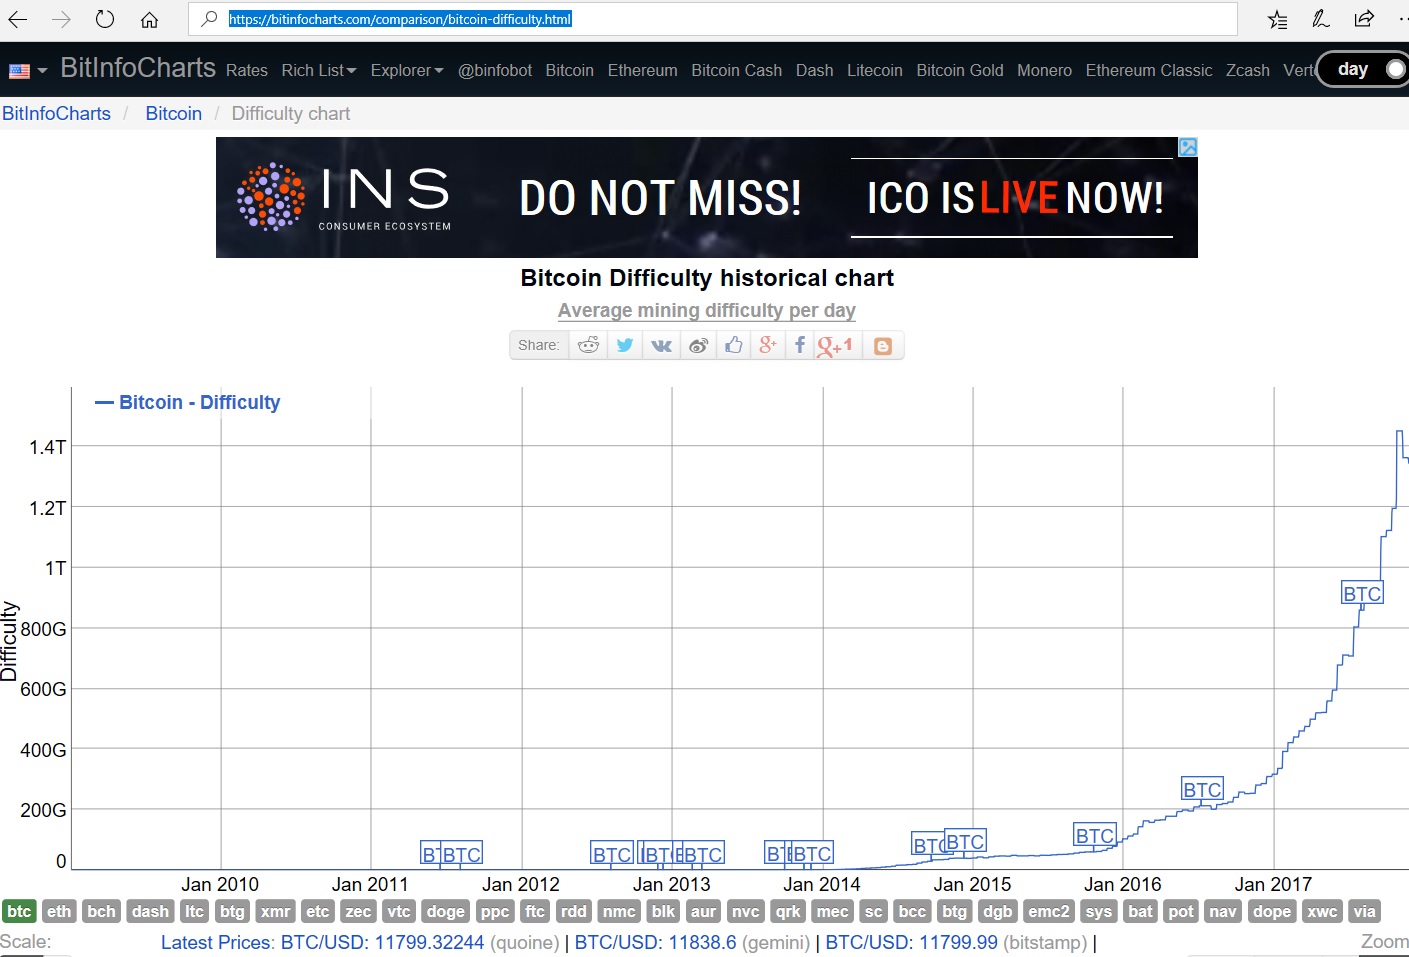
Task: Toggle the sys coin tag
Action: click(1098, 911)
